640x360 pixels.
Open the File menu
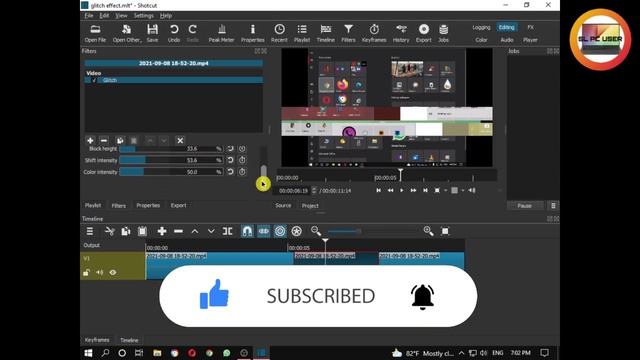[x=89, y=16]
